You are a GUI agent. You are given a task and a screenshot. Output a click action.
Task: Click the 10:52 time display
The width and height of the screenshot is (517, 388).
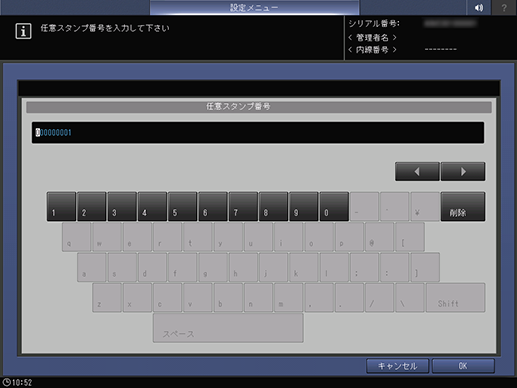pyautogui.click(x=22, y=383)
